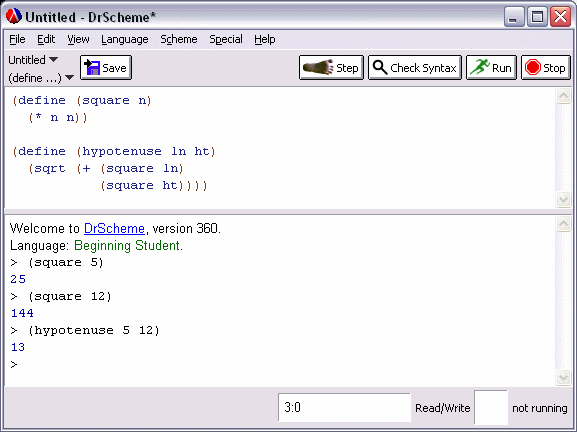Close the DrScheme window

(x=560, y=17)
